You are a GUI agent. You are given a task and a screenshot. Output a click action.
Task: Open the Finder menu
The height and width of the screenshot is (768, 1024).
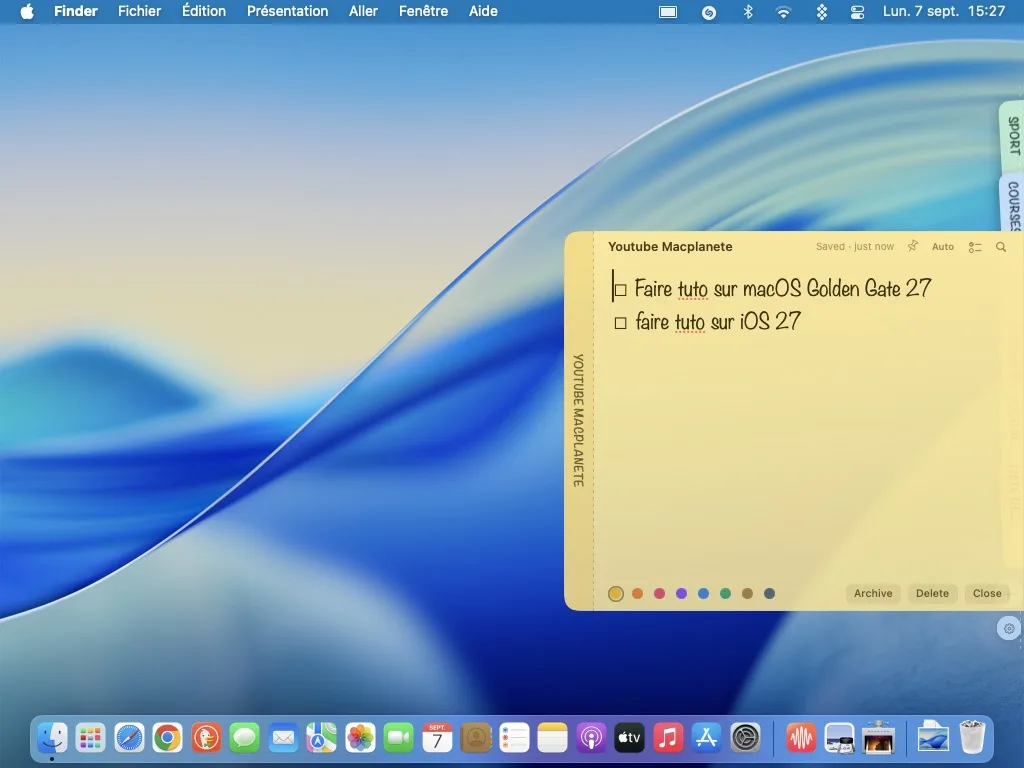(76, 11)
